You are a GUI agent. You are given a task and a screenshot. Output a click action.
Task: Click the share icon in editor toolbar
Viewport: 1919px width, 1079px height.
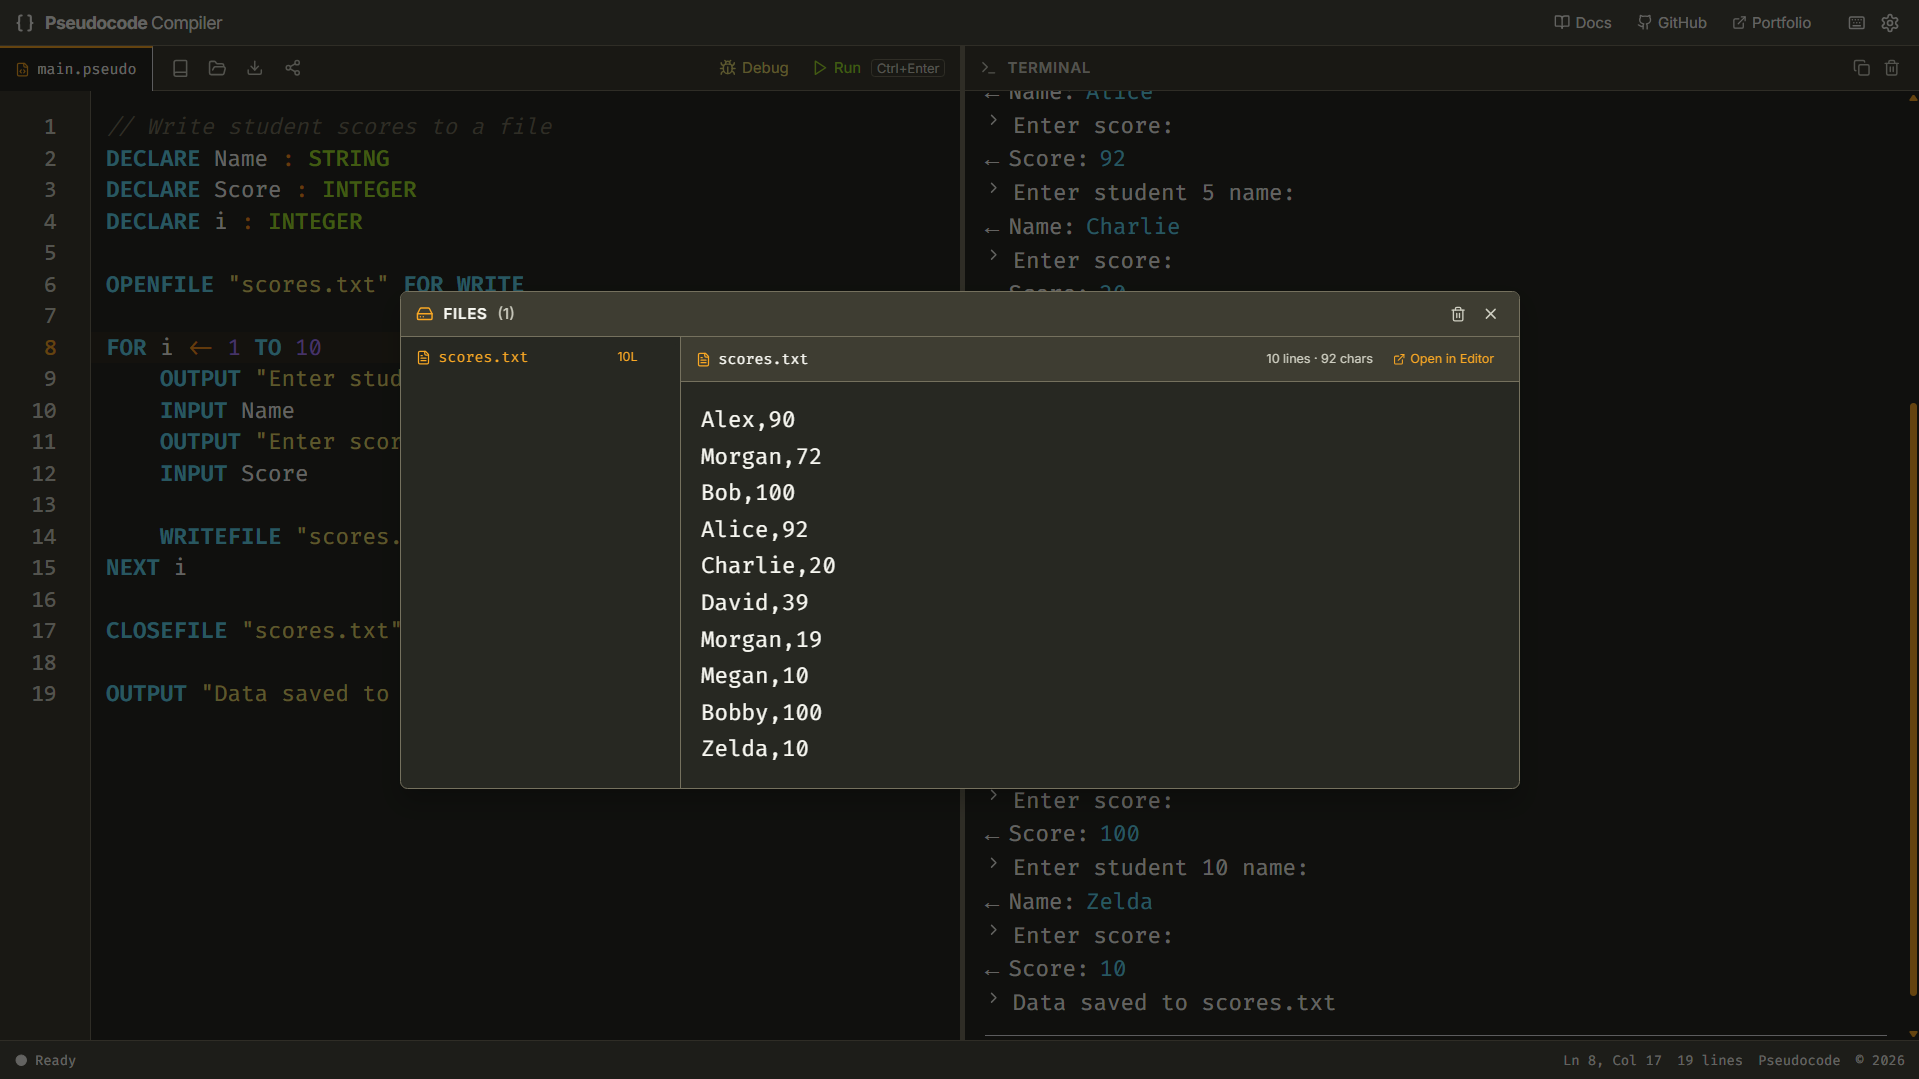293,68
